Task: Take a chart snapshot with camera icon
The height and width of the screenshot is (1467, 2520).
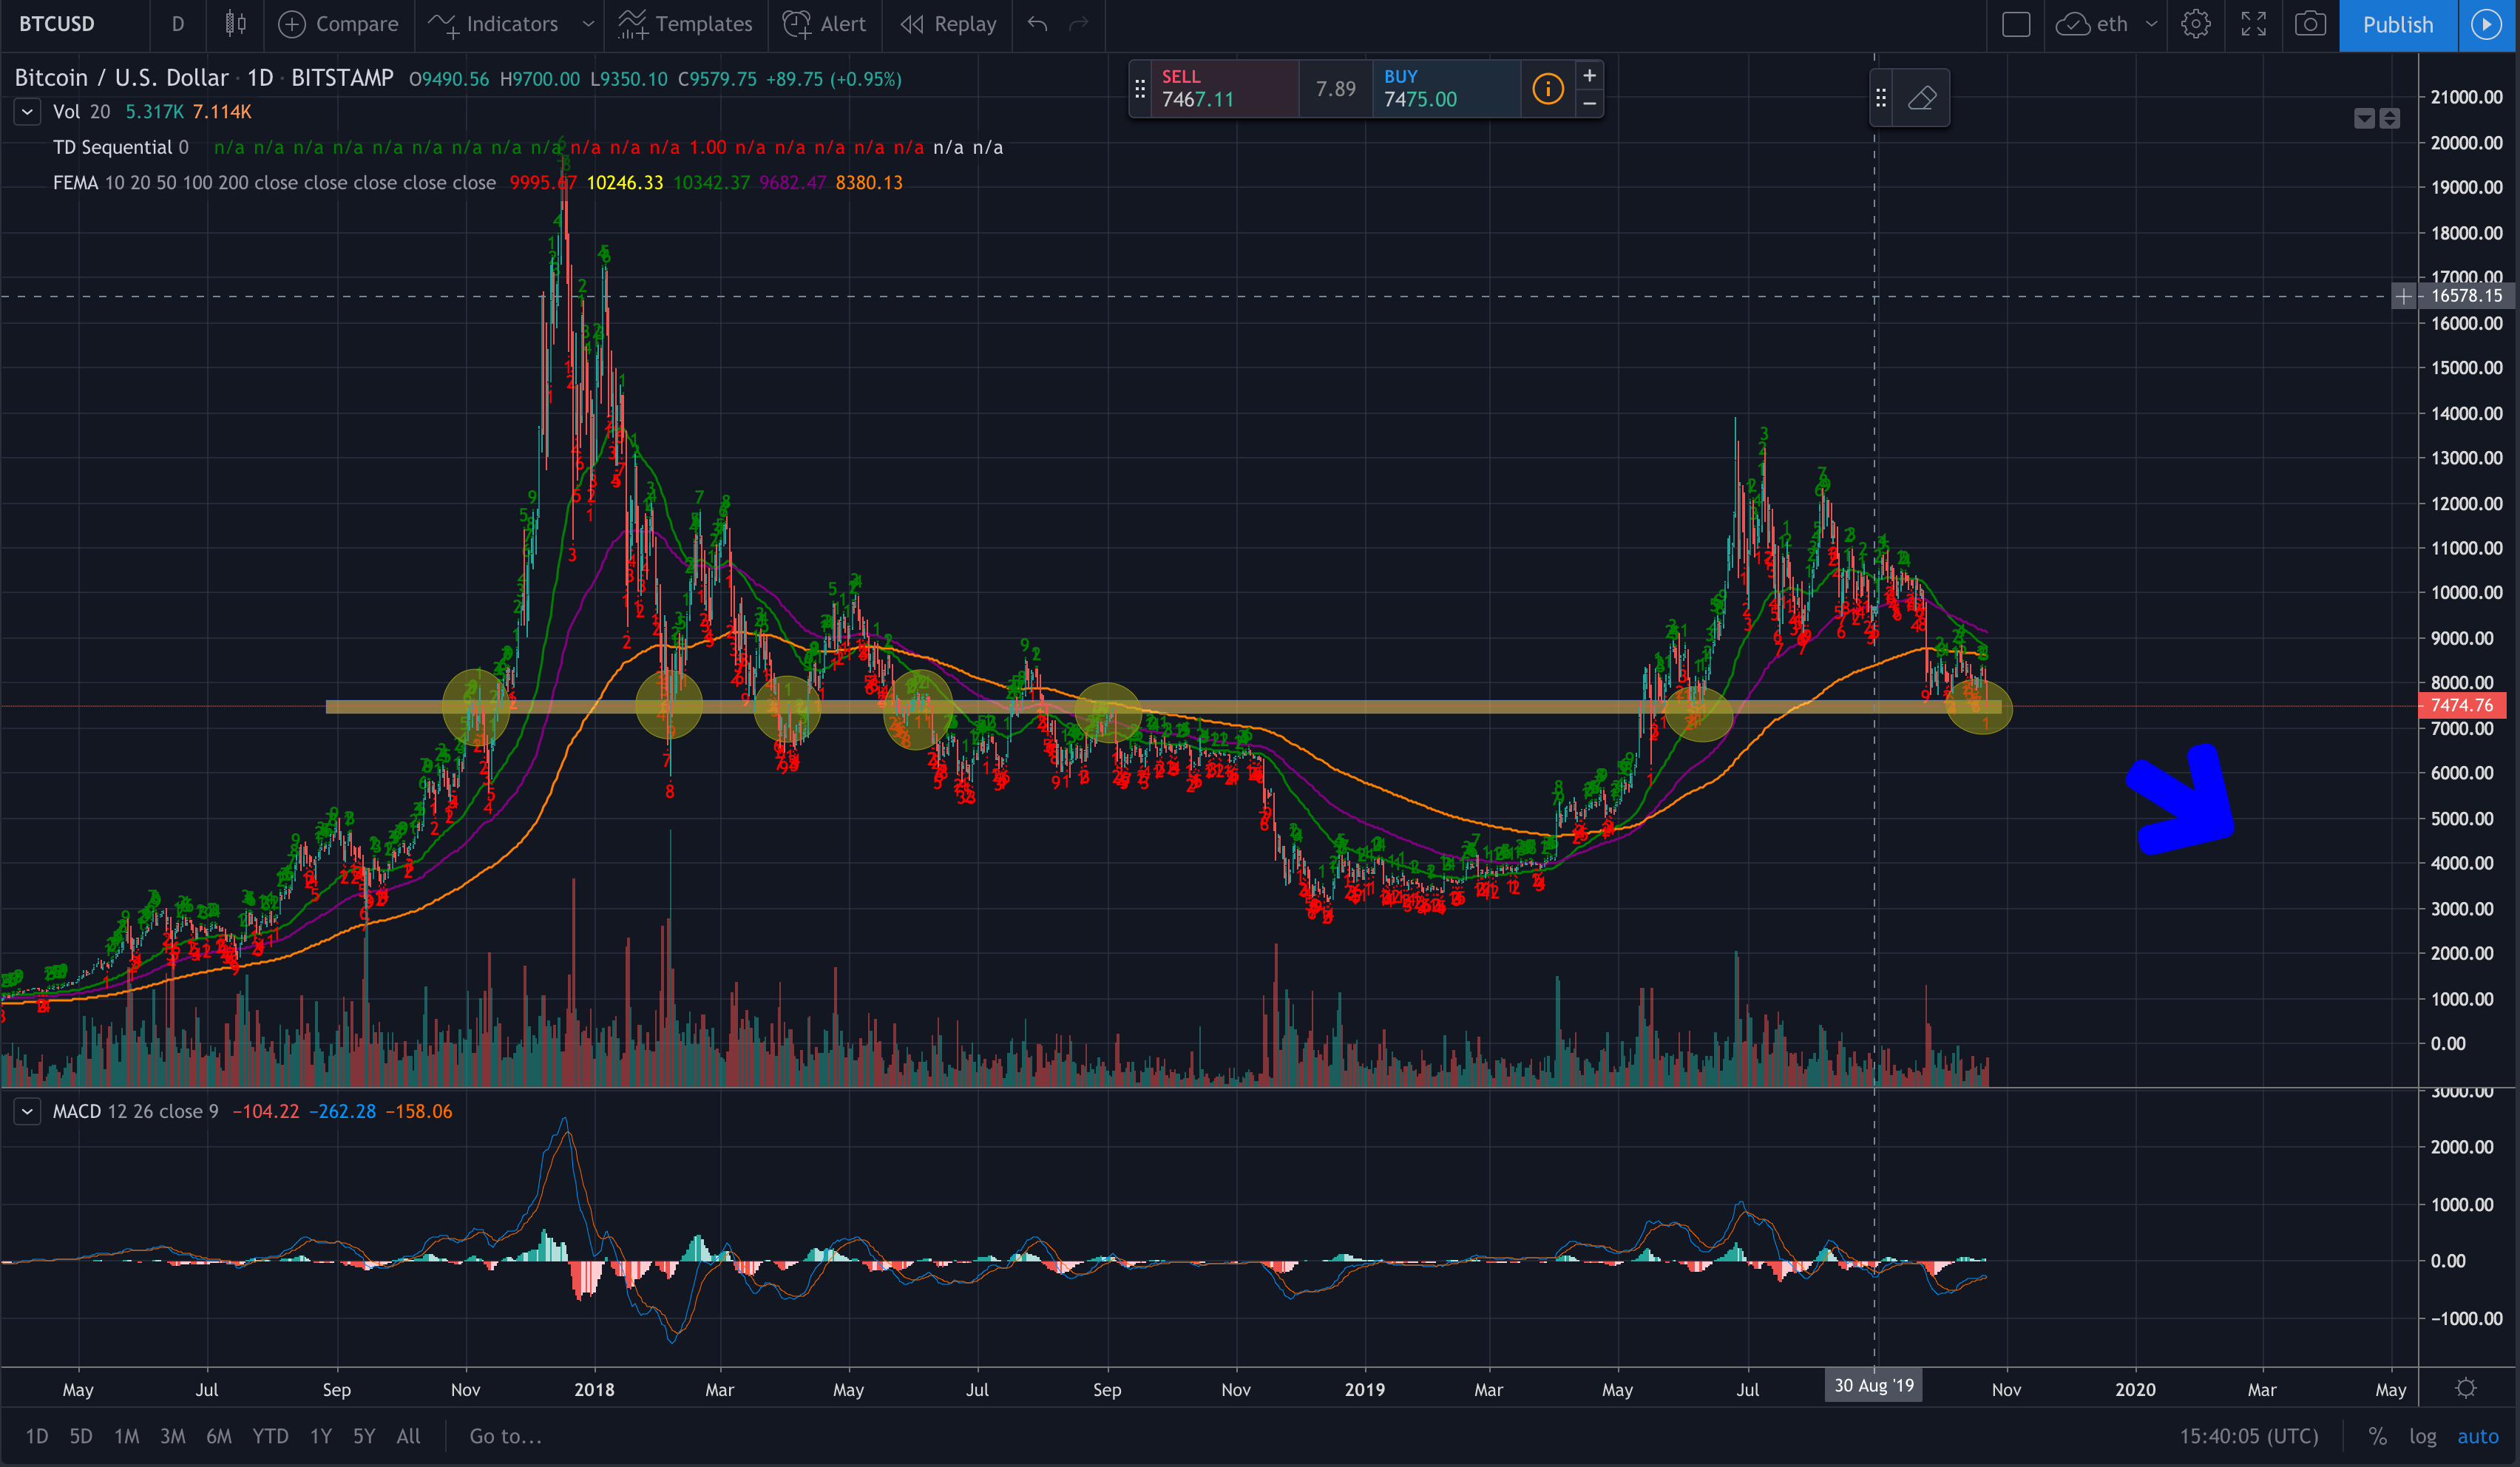Action: click(2310, 24)
